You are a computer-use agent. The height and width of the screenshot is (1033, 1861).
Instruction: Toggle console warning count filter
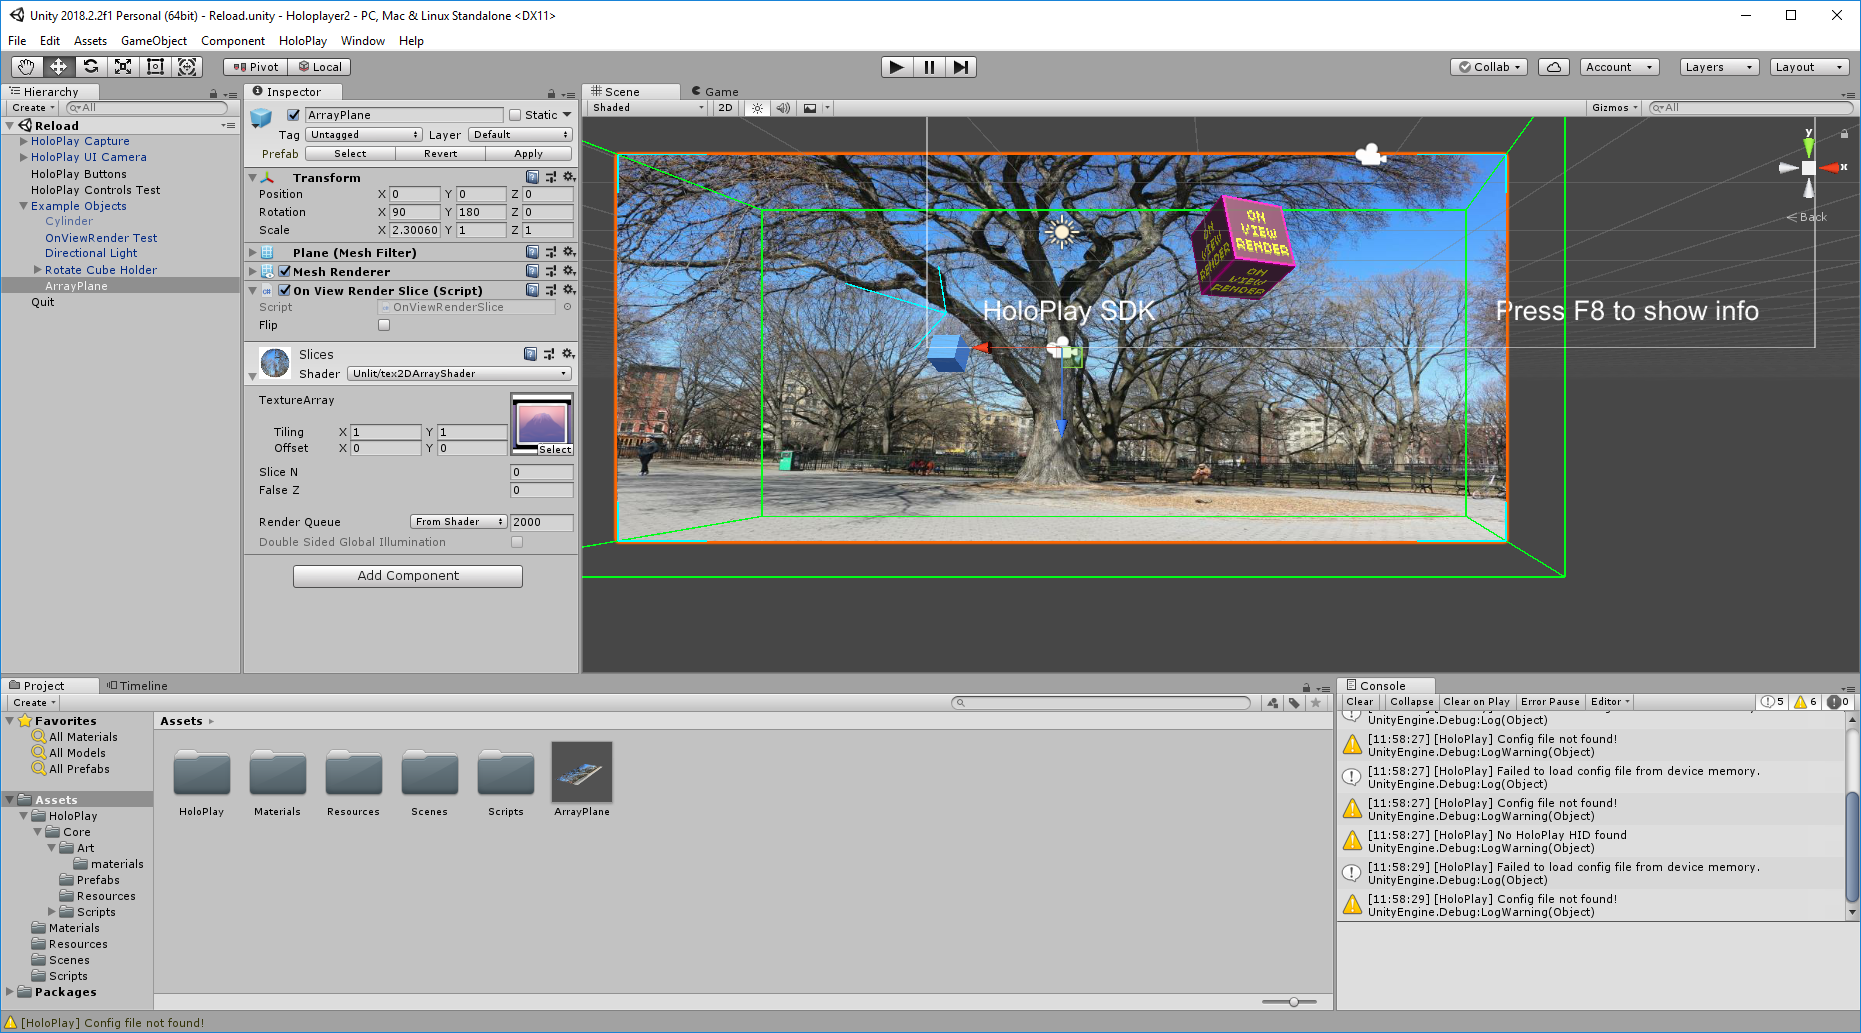1806,702
